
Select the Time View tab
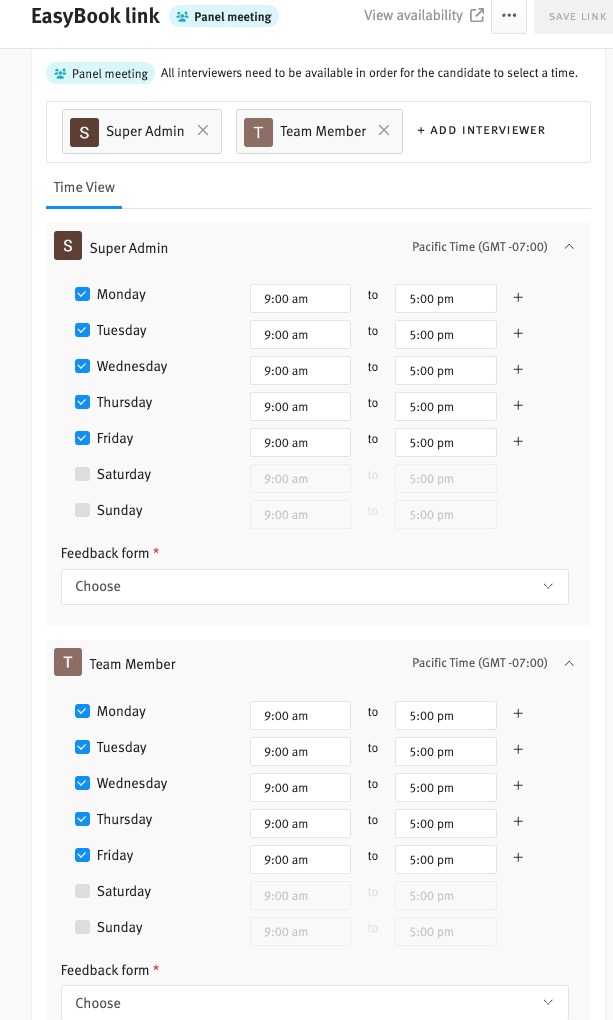click(x=84, y=187)
